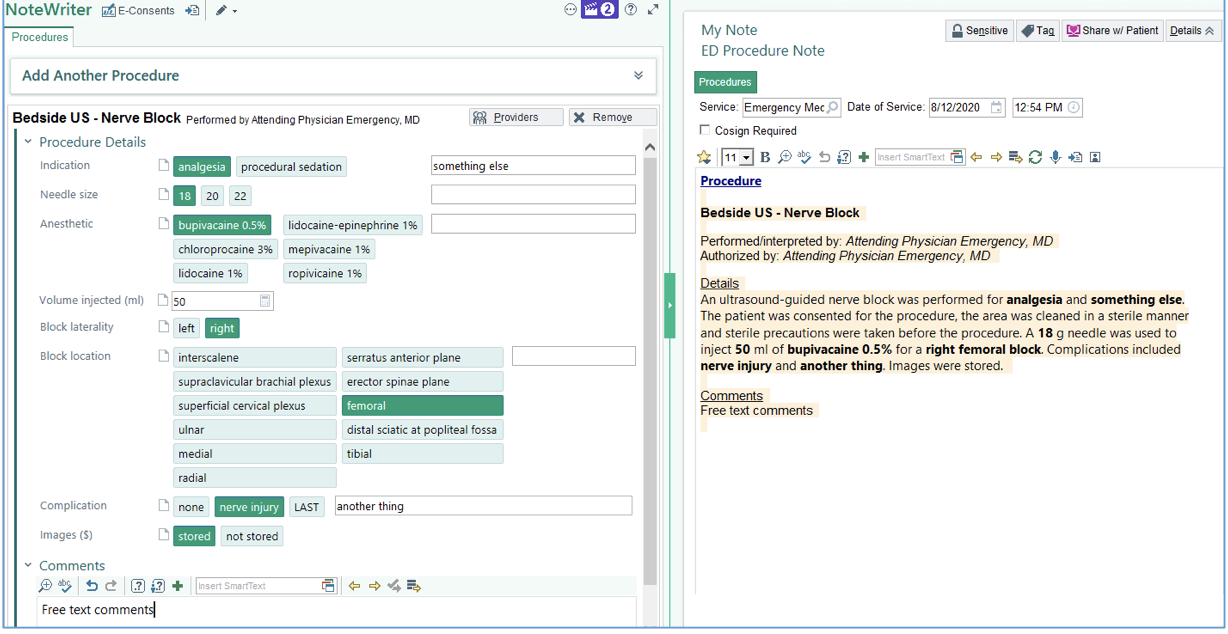Switch to the Procedures tab in NoteWriter
This screenshot has height=634, width=1228.
40,37
